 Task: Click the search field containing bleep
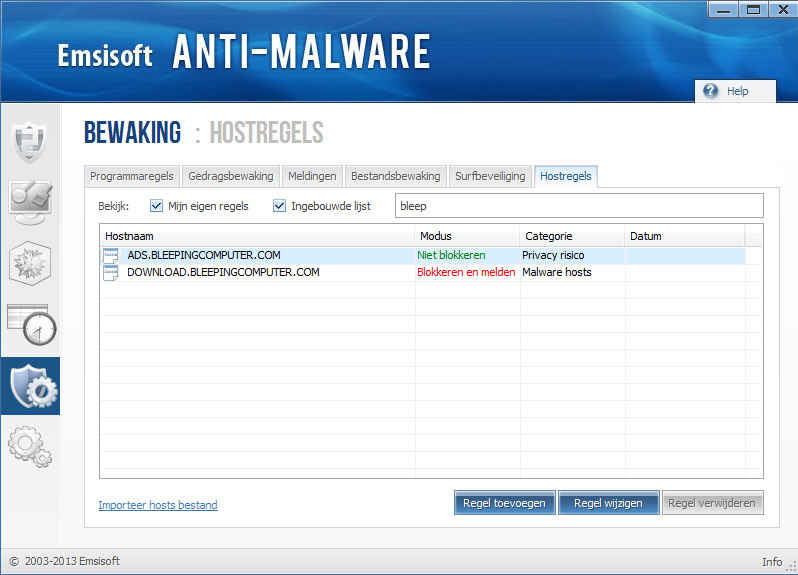tap(579, 206)
